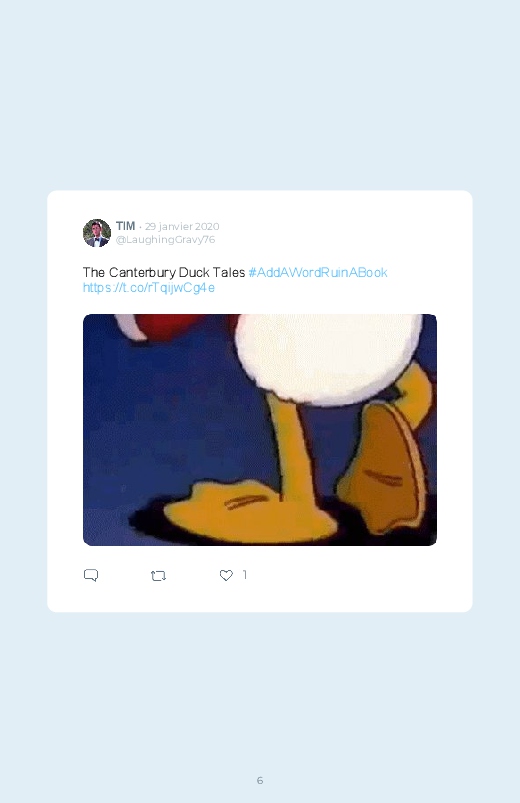Open the duck feet GIF image
This screenshot has height=803, width=520.
tap(260, 430)
